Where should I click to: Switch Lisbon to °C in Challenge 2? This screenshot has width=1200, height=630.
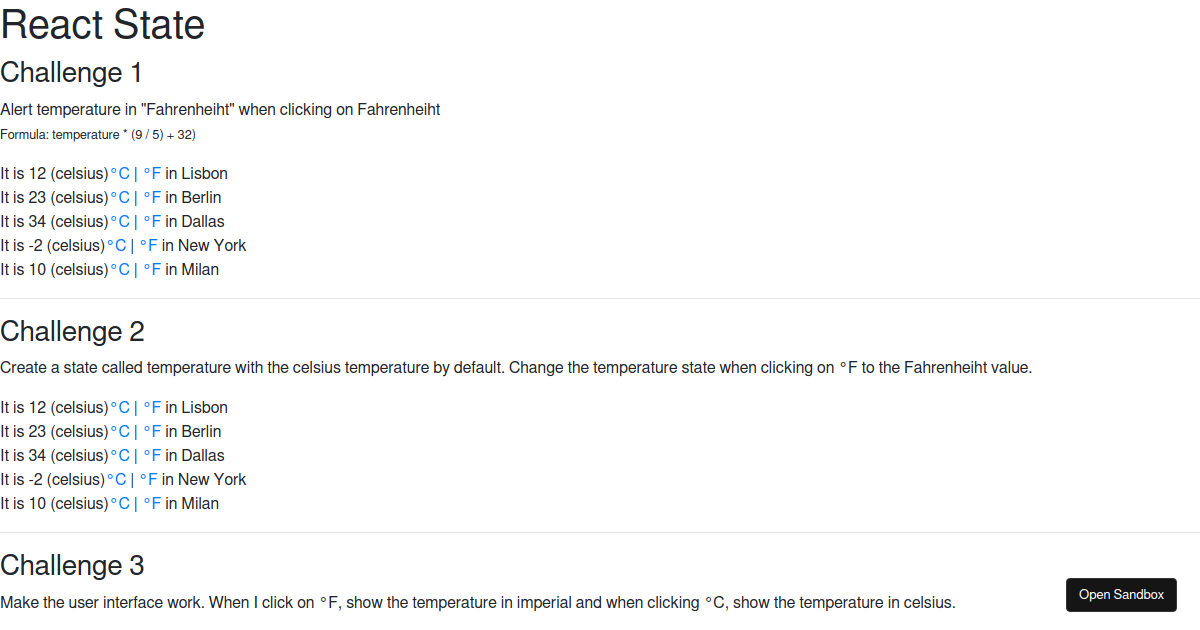point(120,407)
